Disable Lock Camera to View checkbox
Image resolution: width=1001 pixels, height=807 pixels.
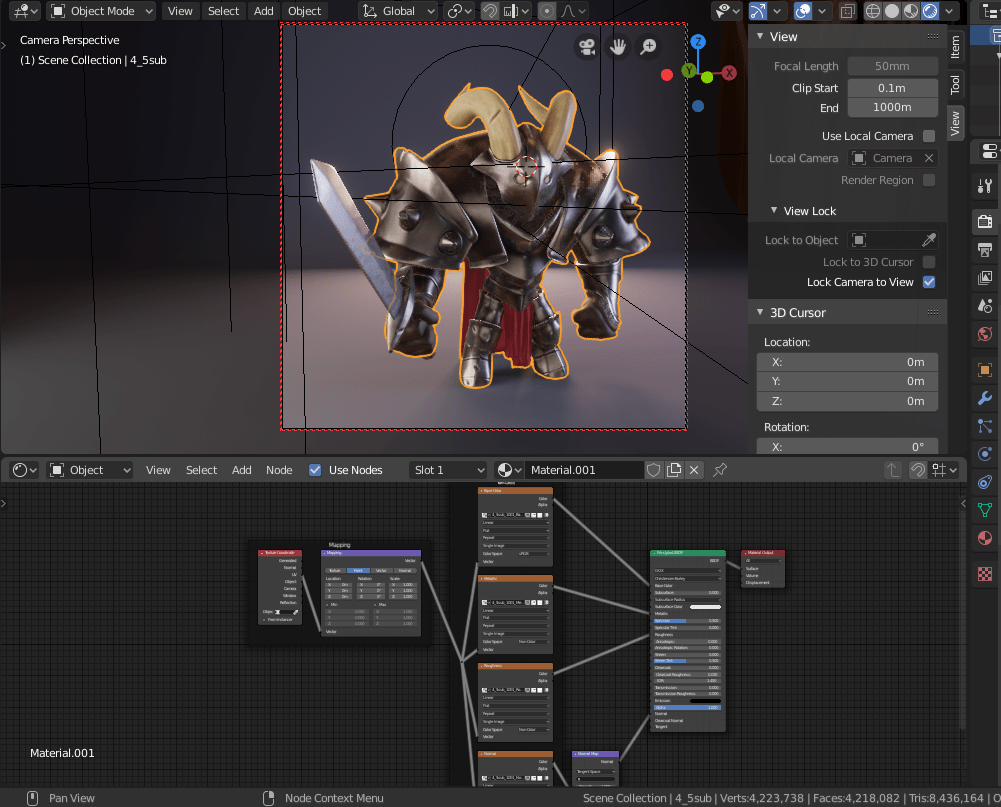click(929, 282)
